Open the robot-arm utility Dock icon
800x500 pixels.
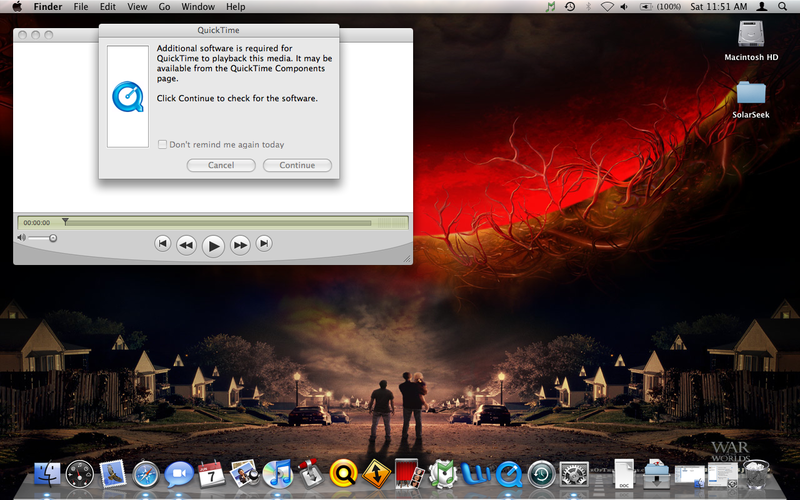(310, 473)
